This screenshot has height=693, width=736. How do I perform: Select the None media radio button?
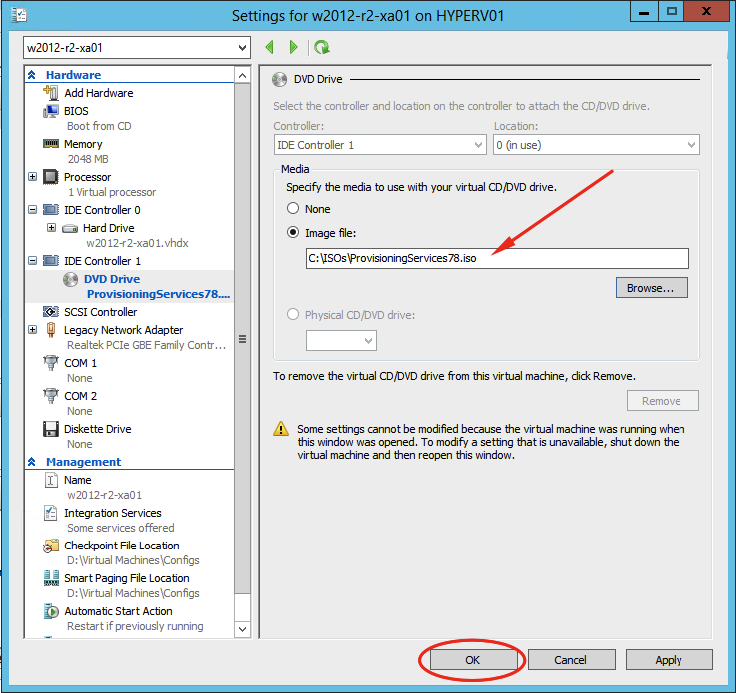click(293, 208)
